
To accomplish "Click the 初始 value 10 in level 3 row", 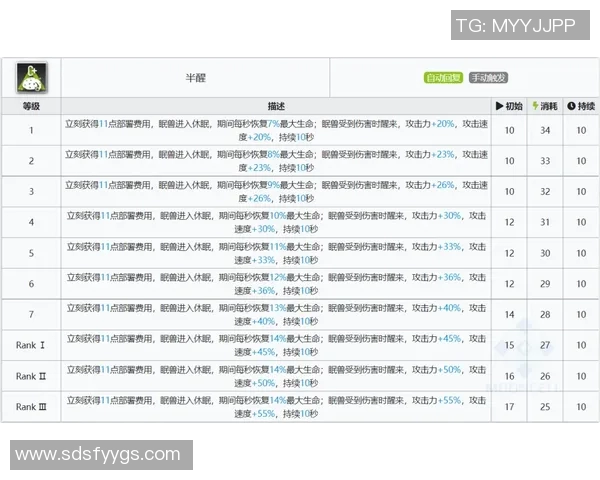I will tap(509, 191).
